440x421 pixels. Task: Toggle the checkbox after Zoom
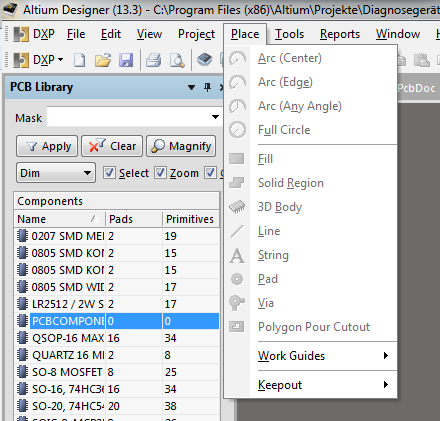[x=210, y=173]
